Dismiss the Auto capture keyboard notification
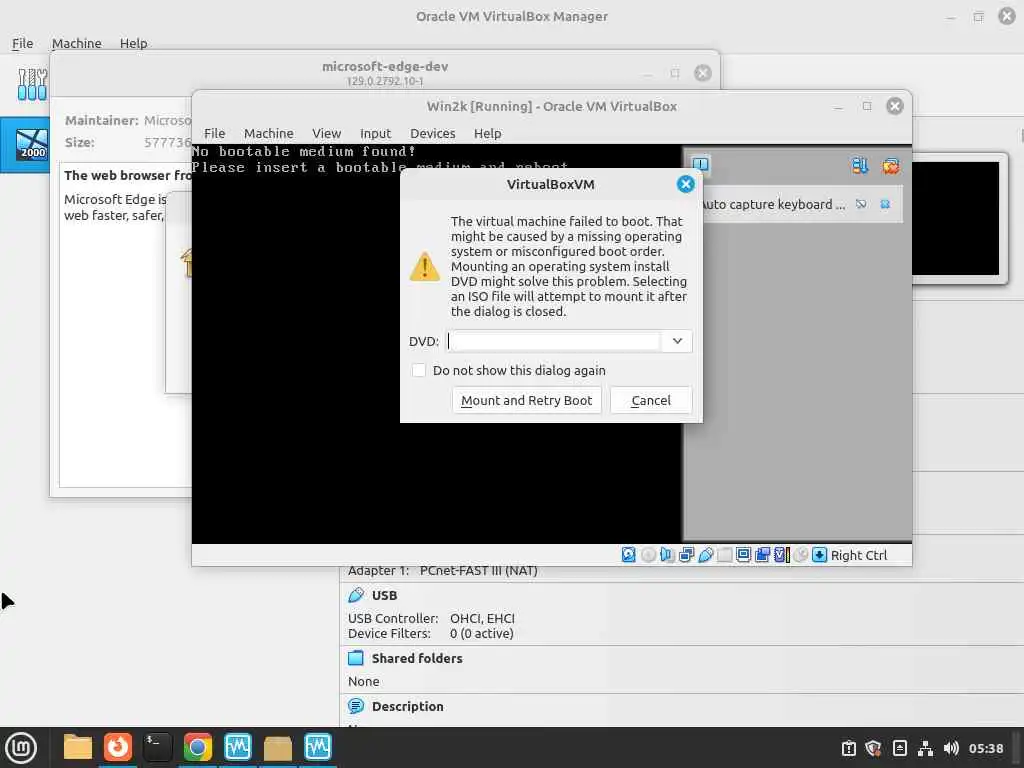Image resolution: width=1024 pixels, height=768 pixels. 886,204
